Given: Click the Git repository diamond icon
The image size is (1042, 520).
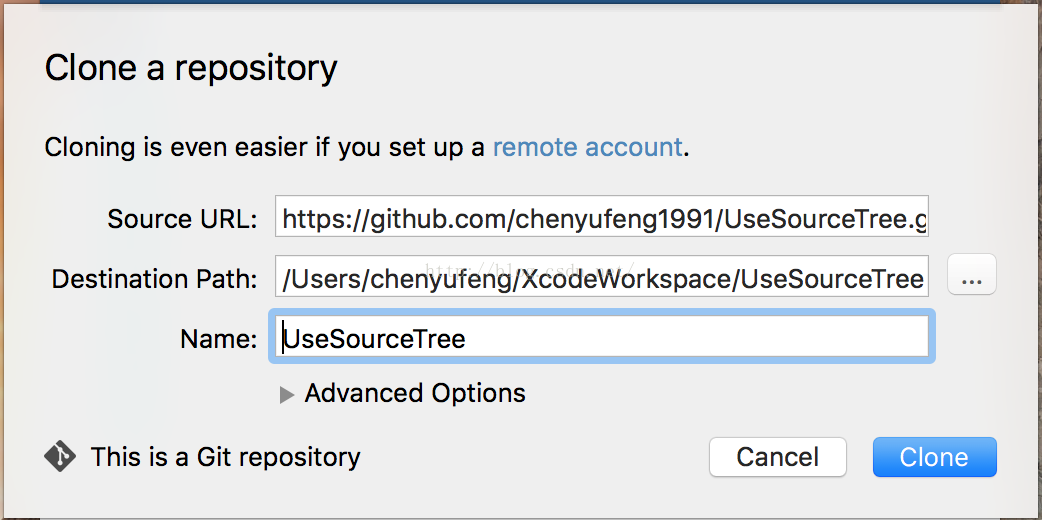Looking at the screenshot, I should click(x=60, y=457).
